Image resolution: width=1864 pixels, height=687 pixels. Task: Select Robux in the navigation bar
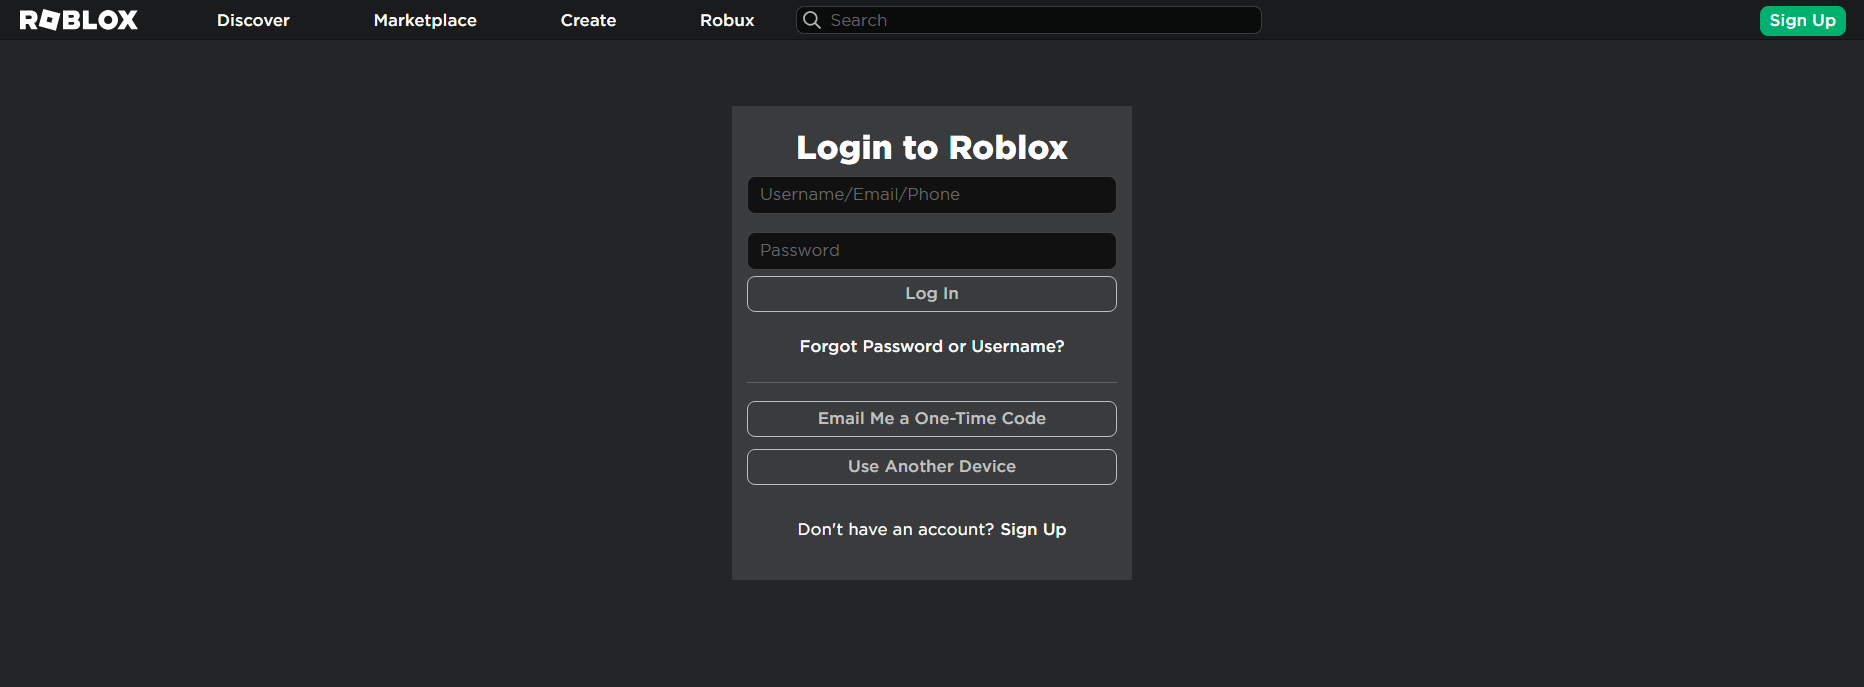pos(727,20)
